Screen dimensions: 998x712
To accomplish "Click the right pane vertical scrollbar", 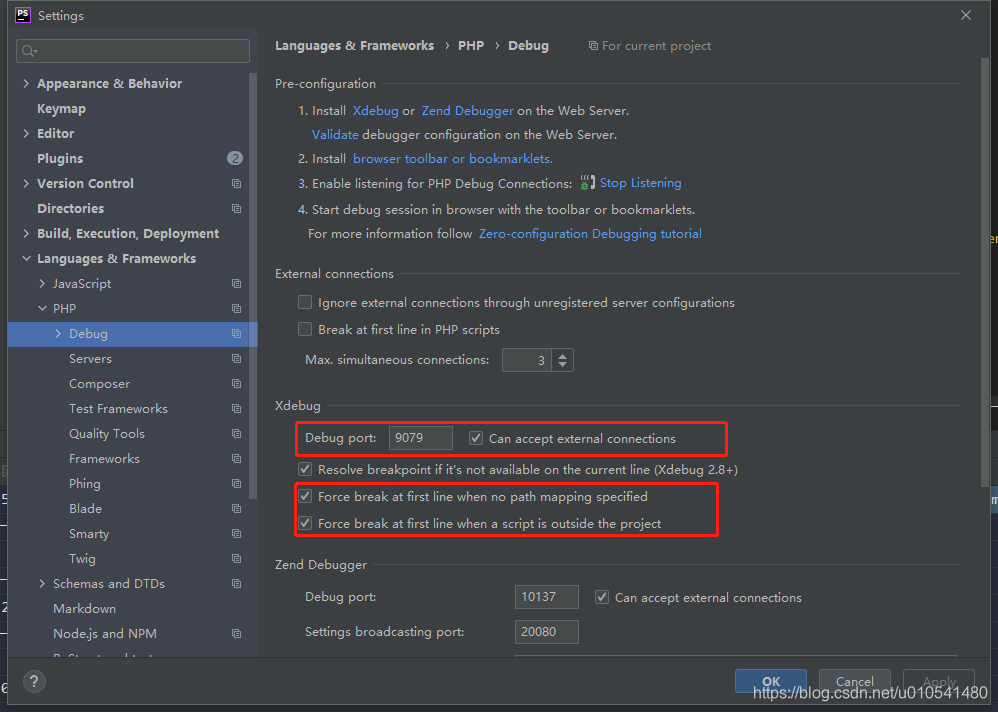I will [x=985, y=270].
